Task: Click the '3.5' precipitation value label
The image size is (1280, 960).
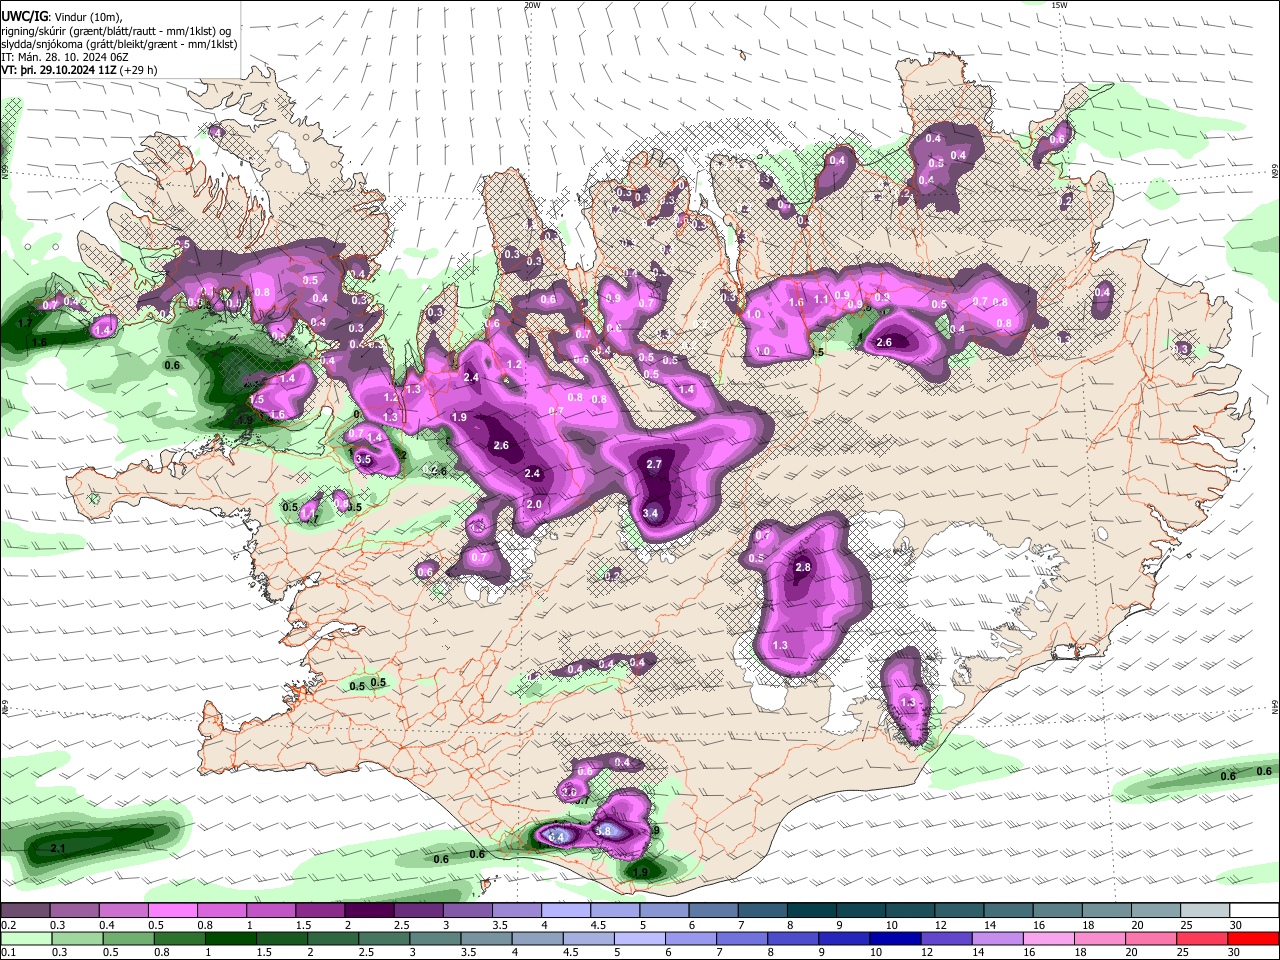Action: coord(363,459)
